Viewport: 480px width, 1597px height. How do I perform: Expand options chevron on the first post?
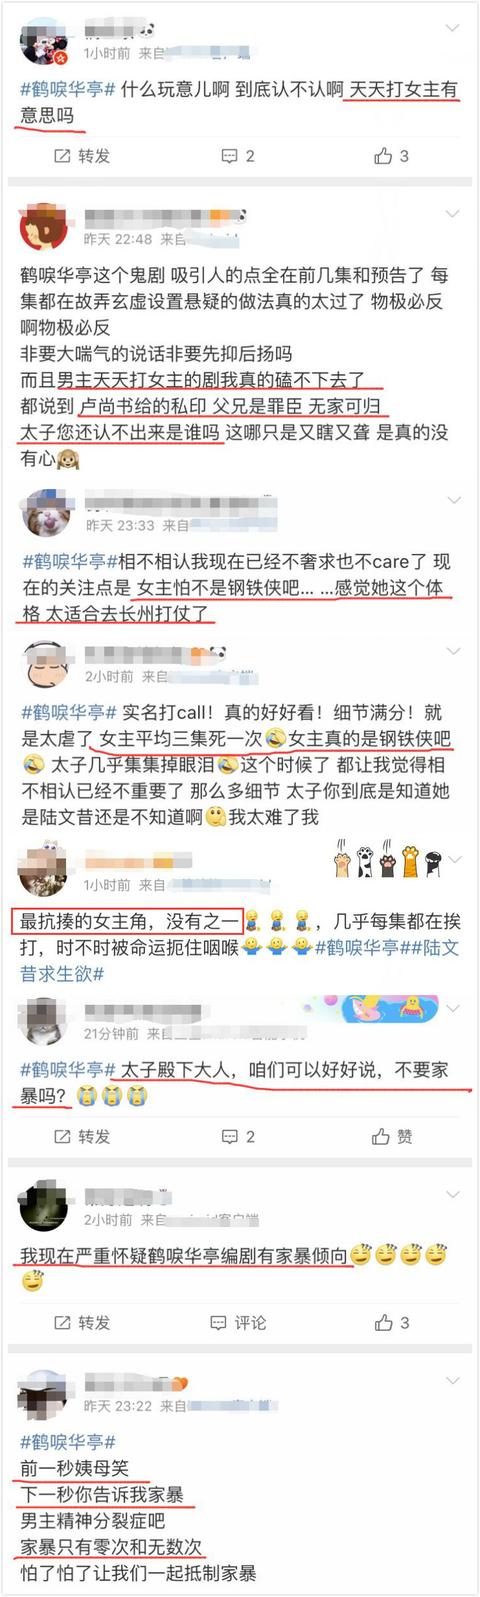452,29
